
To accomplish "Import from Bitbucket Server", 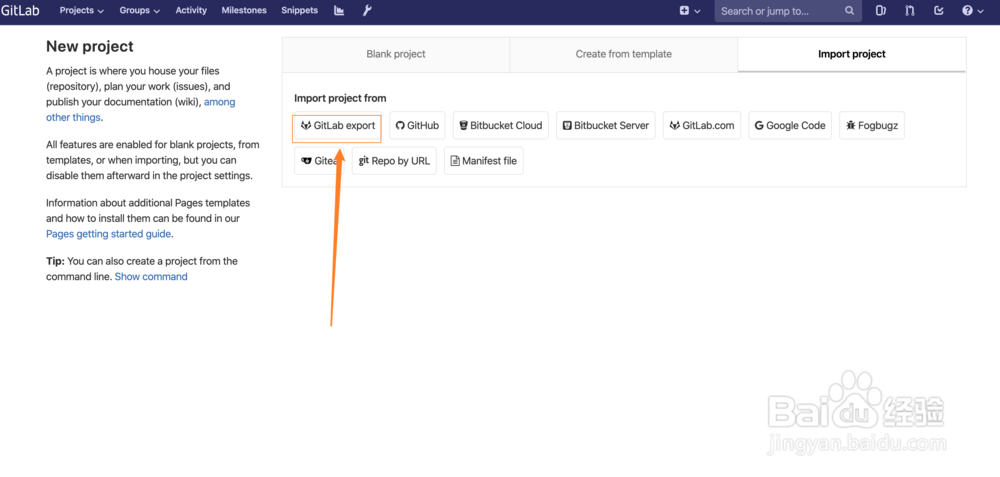I will (606, 126).
